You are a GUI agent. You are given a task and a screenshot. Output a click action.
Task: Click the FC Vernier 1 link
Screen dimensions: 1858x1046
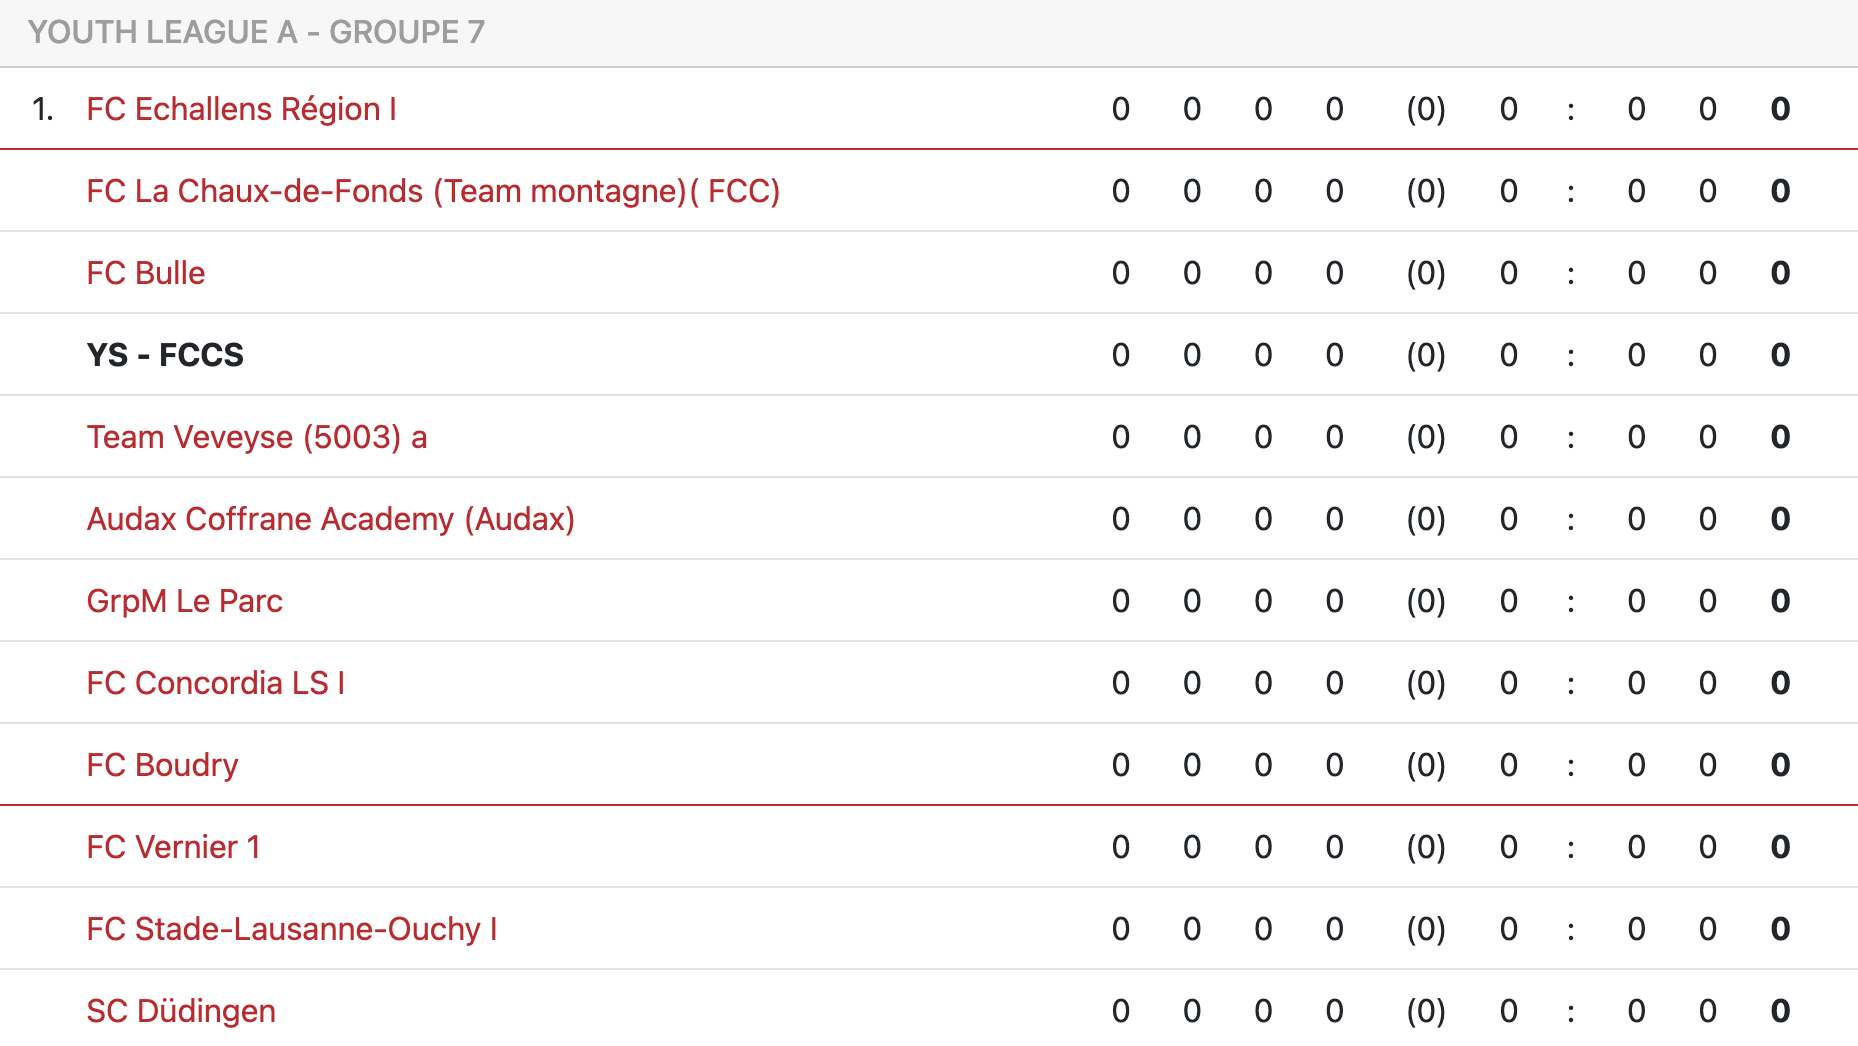(173, 847)
